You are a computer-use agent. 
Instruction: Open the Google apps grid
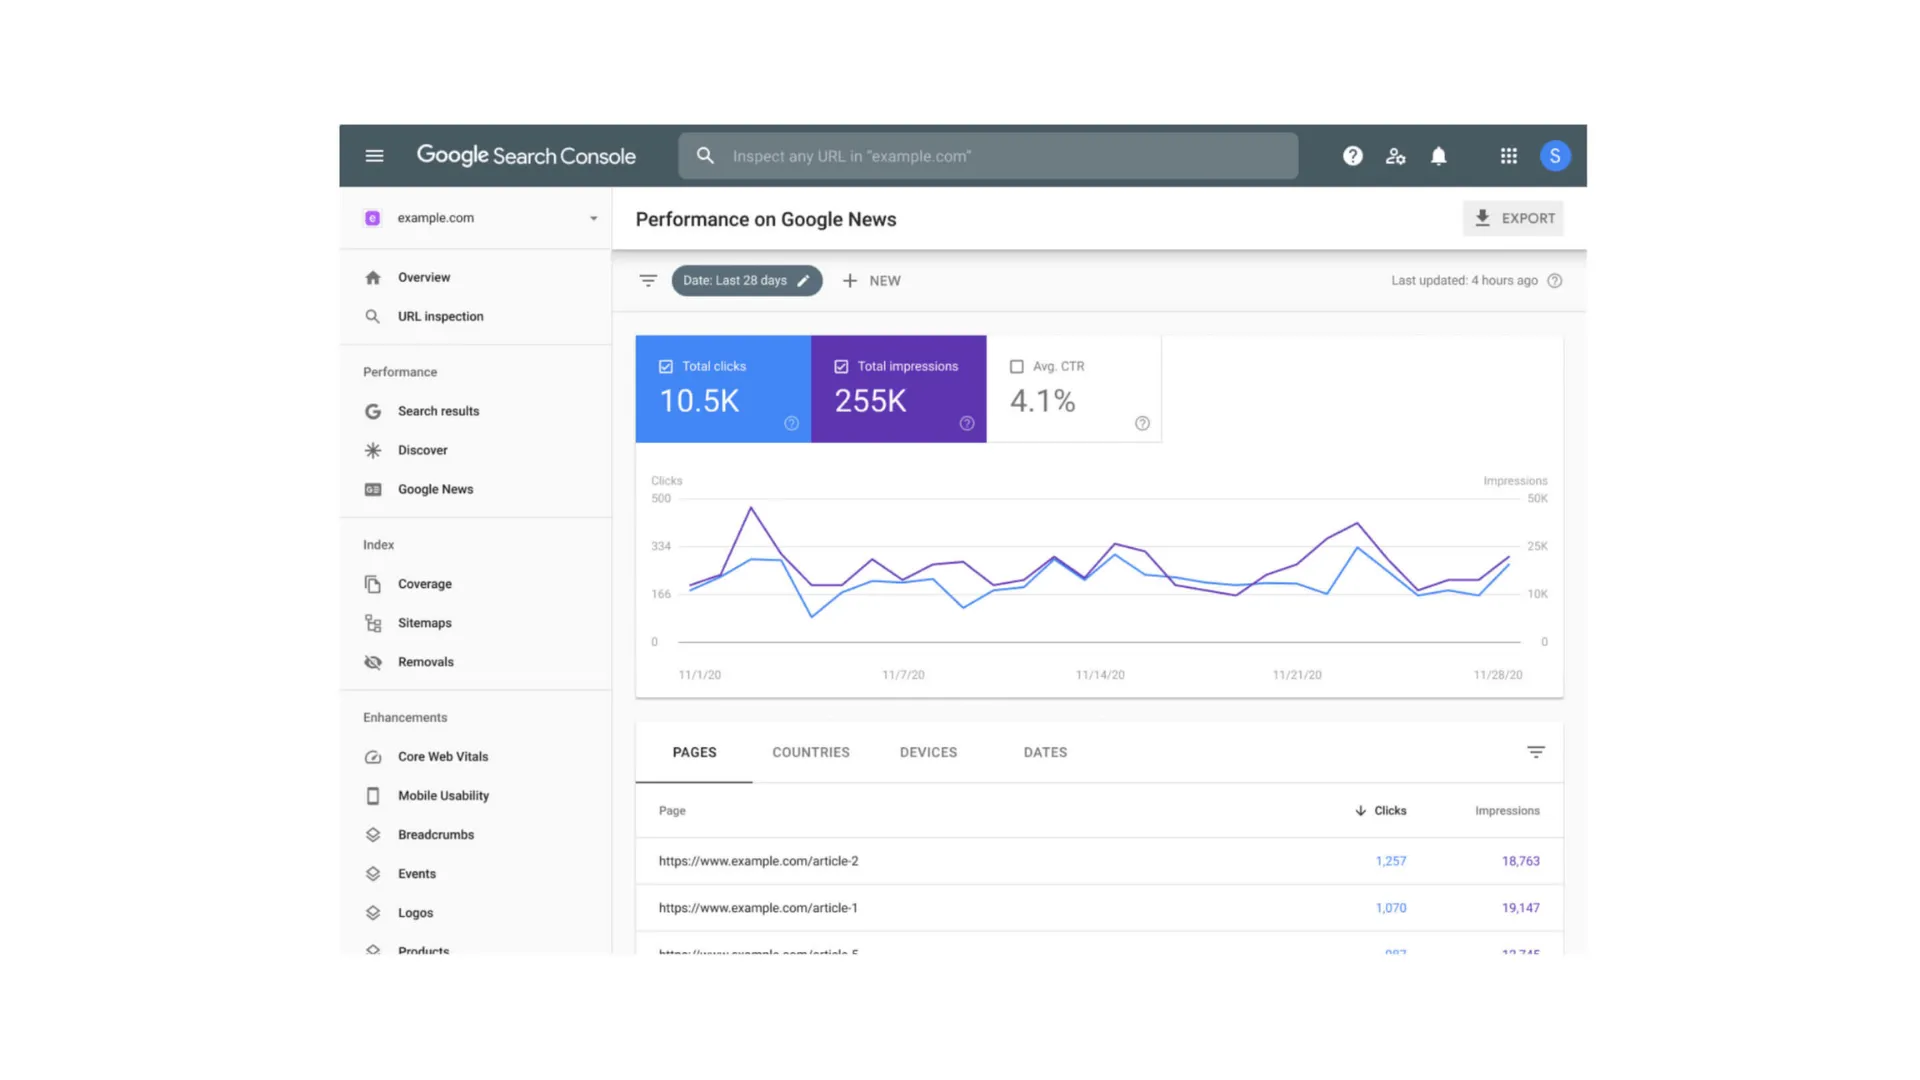click(1508, 156)
